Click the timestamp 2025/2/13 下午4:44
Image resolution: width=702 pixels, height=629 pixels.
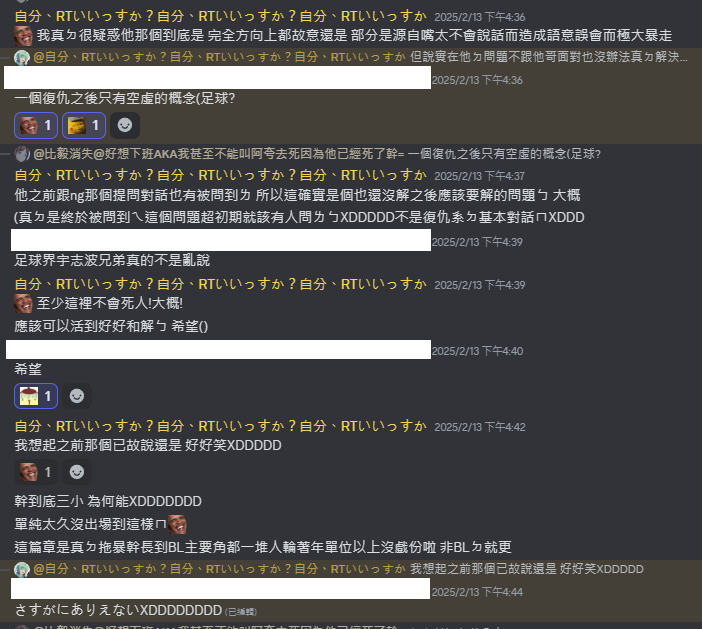coord(477,592)
